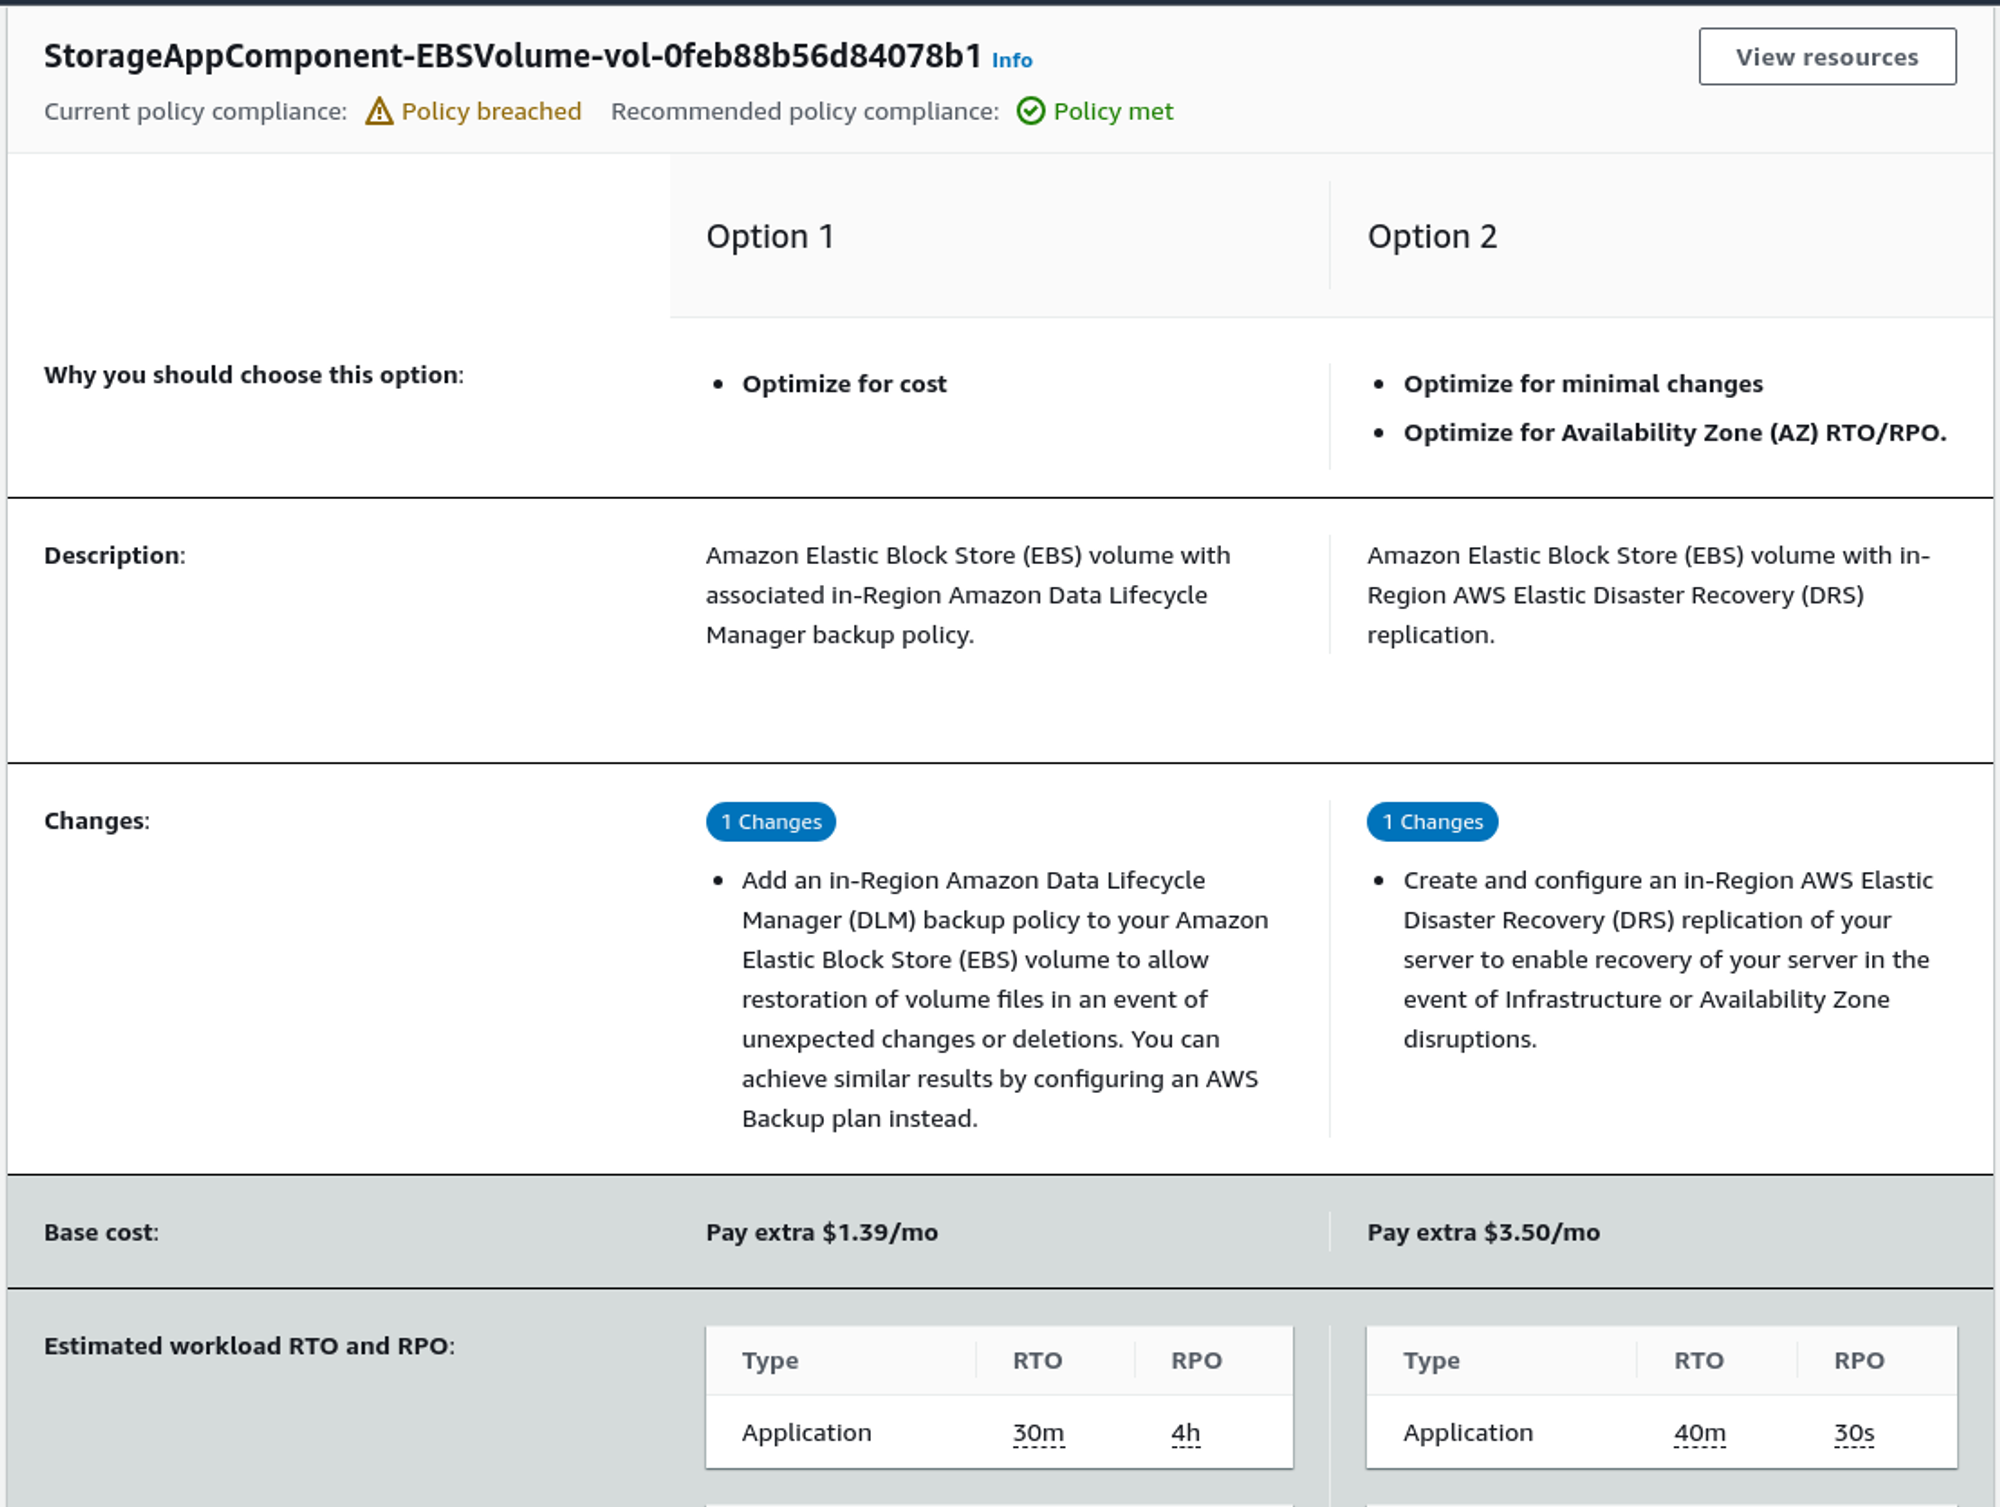Click the Optimize for cost bullet
Viewport: 2000px width, 1507px height.
point(843,384)
